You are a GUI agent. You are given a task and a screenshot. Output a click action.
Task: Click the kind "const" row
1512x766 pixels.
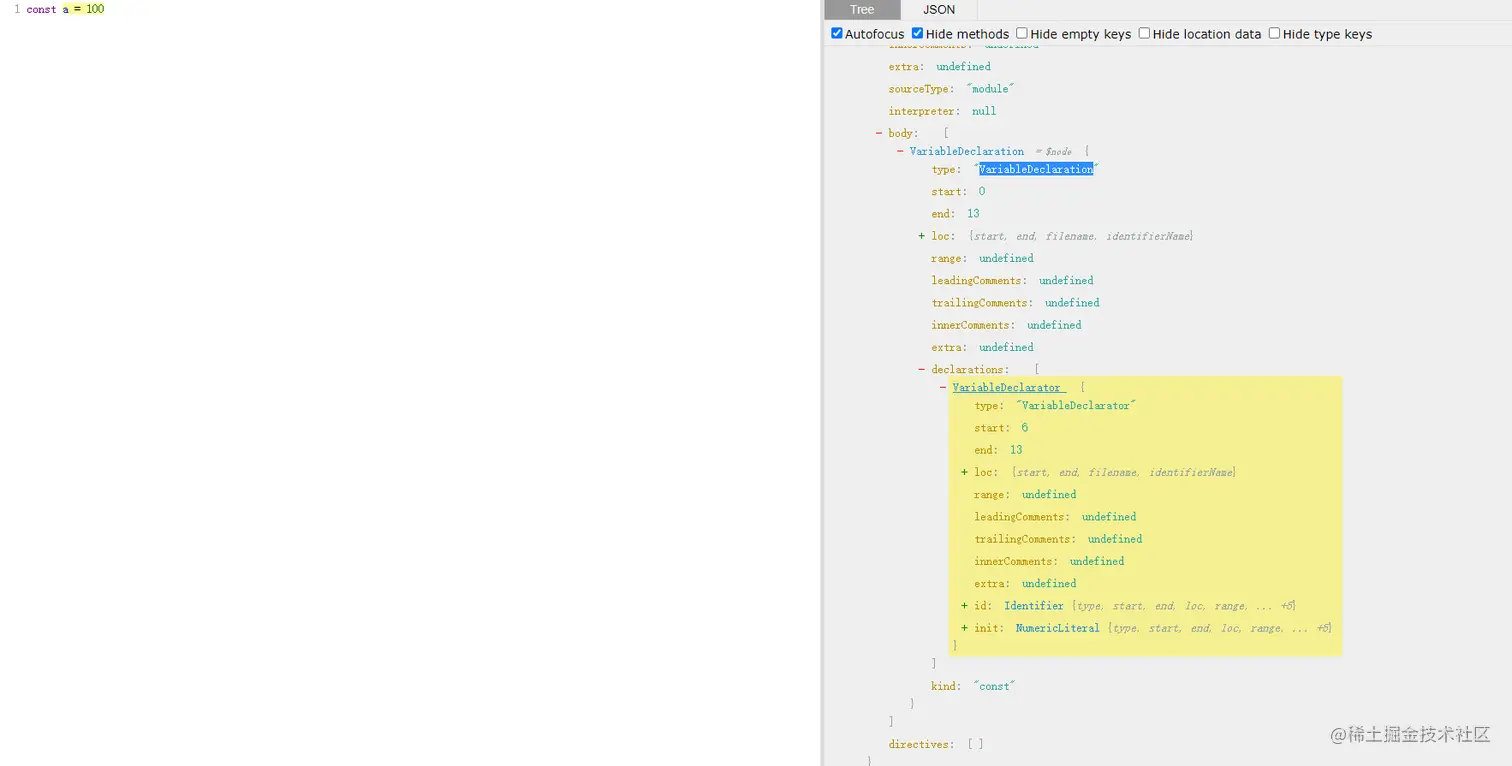coord(973,686)
